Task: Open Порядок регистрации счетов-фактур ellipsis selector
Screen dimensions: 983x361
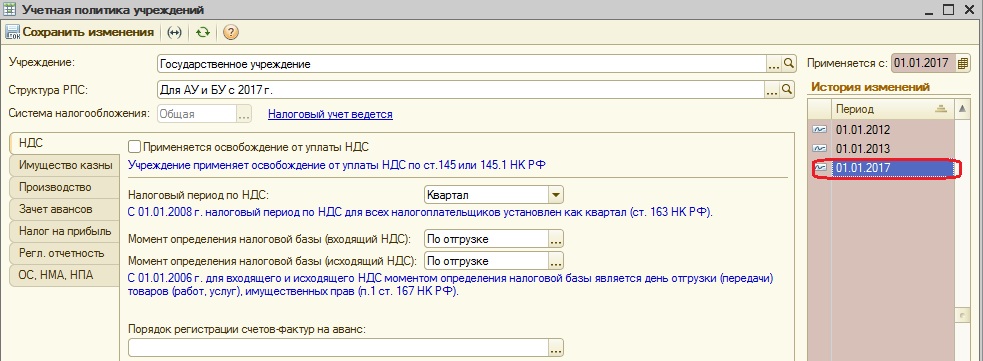Action: coord(556,347)
